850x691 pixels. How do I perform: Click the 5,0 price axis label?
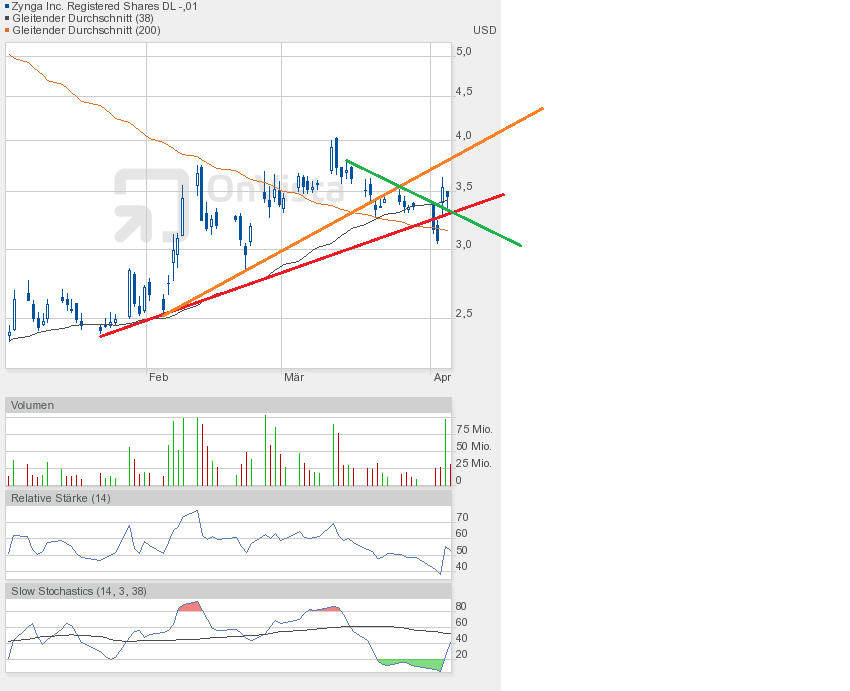click(463, 51)
